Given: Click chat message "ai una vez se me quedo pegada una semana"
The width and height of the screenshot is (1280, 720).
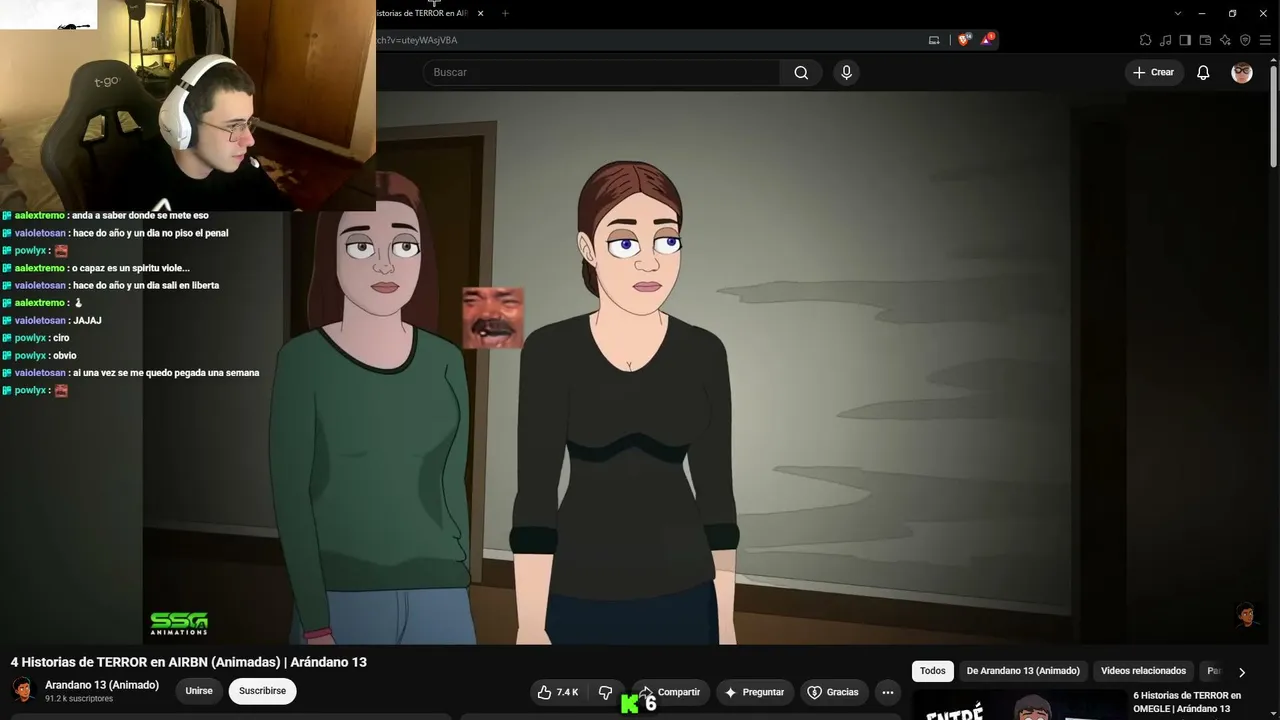Looking at the screenshot, I should pos(166,373).
